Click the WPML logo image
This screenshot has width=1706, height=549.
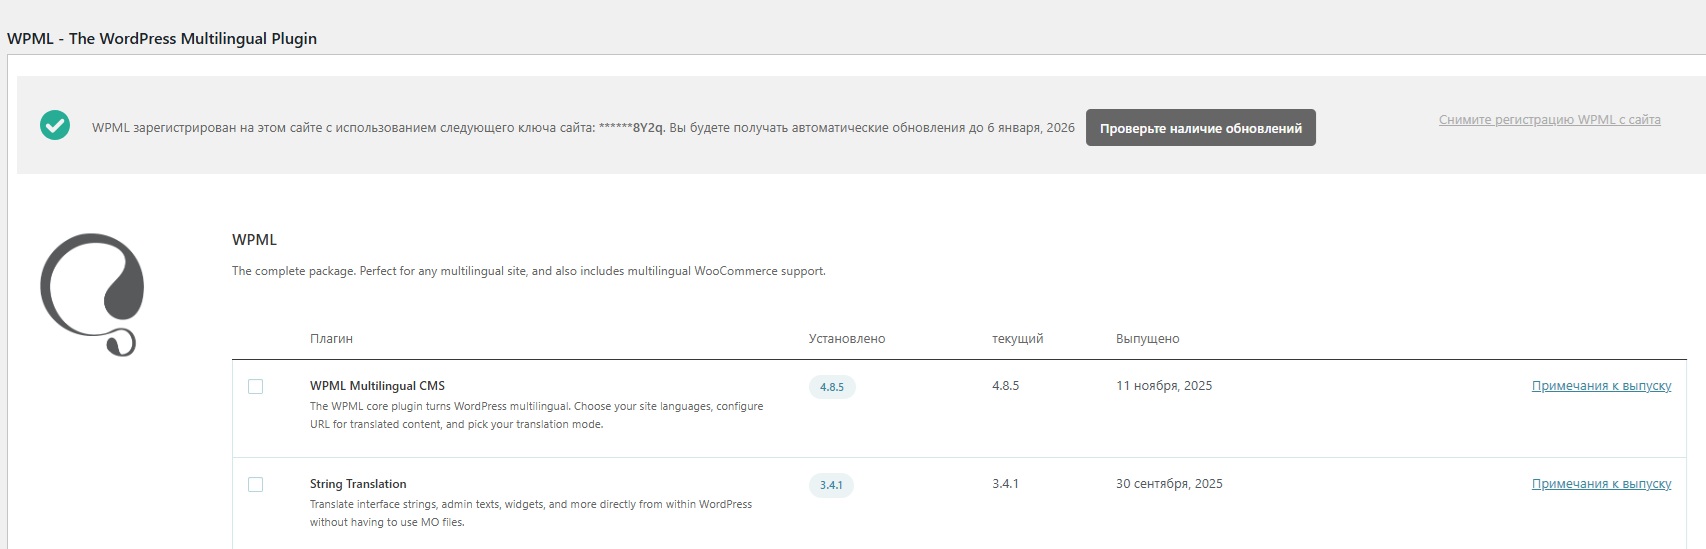[x=92, y=294]
